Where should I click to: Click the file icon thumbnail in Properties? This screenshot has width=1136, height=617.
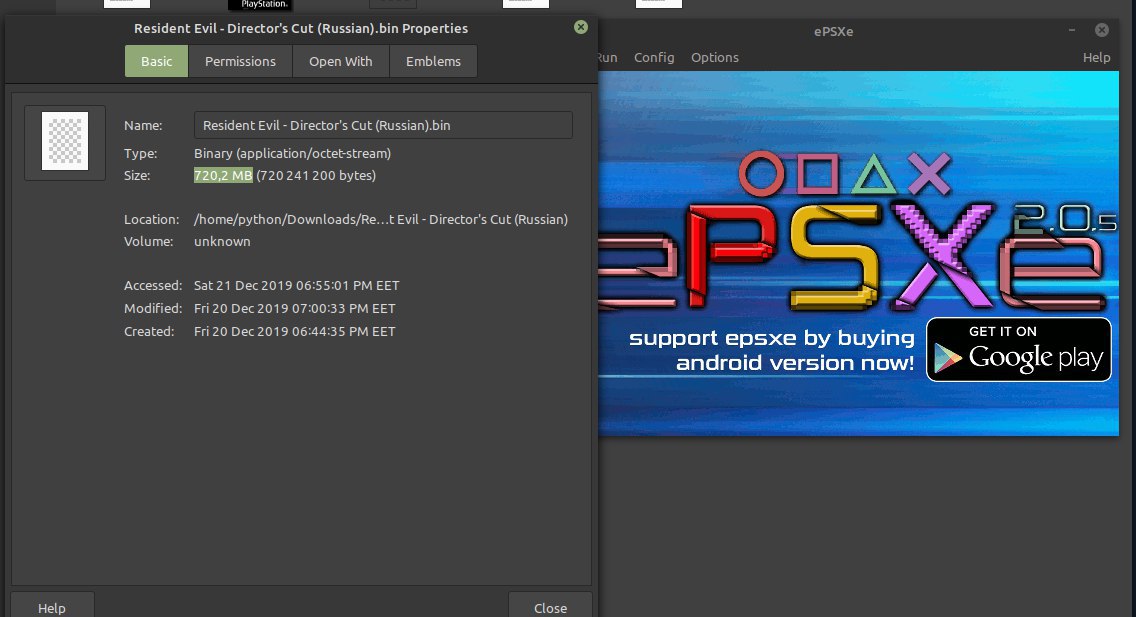coord(65,141)
